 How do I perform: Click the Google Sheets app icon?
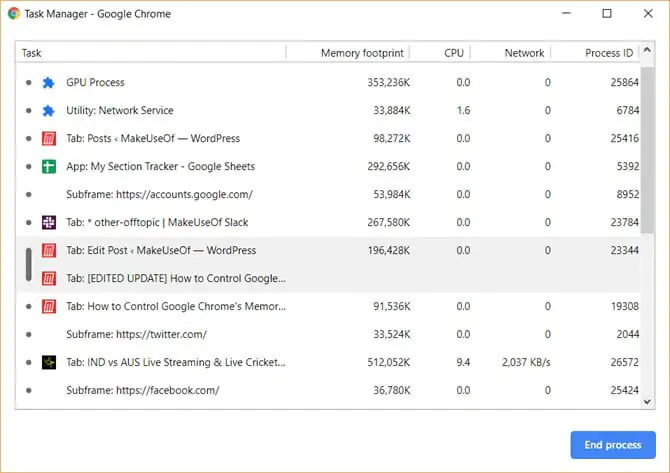pyautogui.click(x=48, y=167)
